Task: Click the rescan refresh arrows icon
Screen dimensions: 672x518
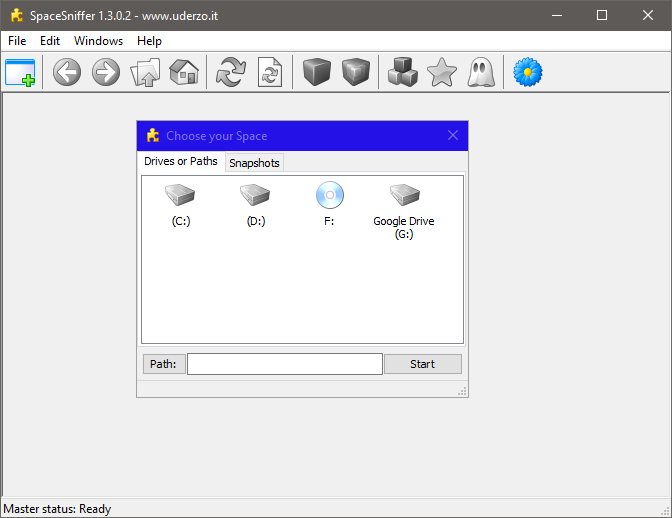Action: tap(231, 72)
